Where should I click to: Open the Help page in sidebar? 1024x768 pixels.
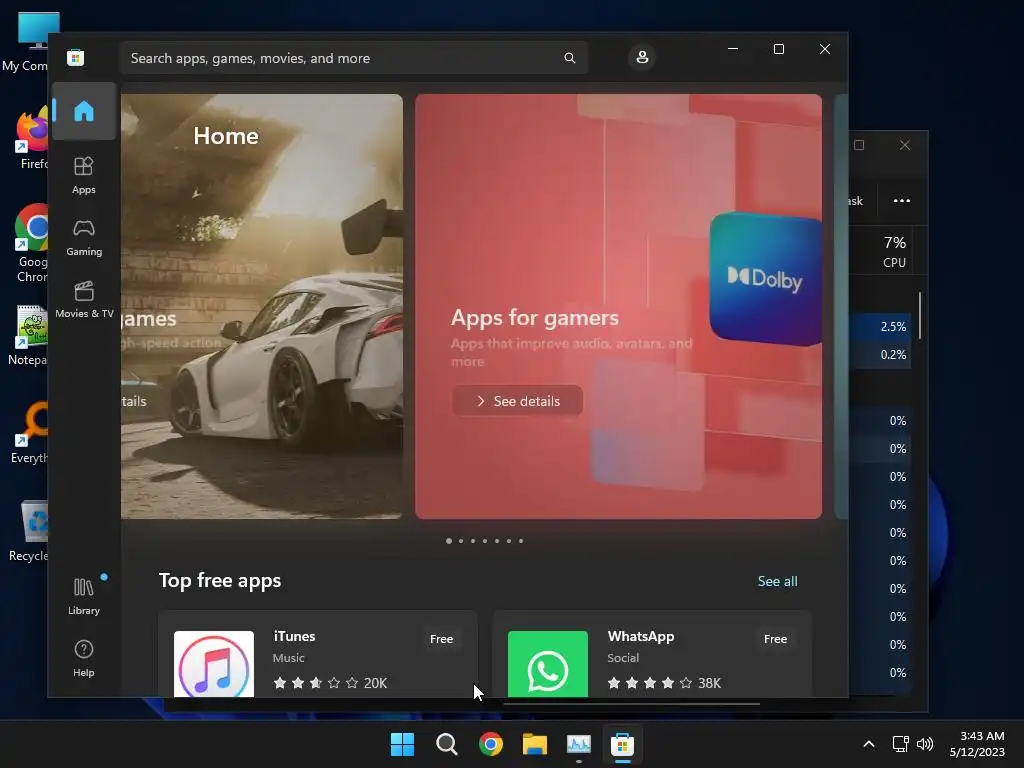84,658
